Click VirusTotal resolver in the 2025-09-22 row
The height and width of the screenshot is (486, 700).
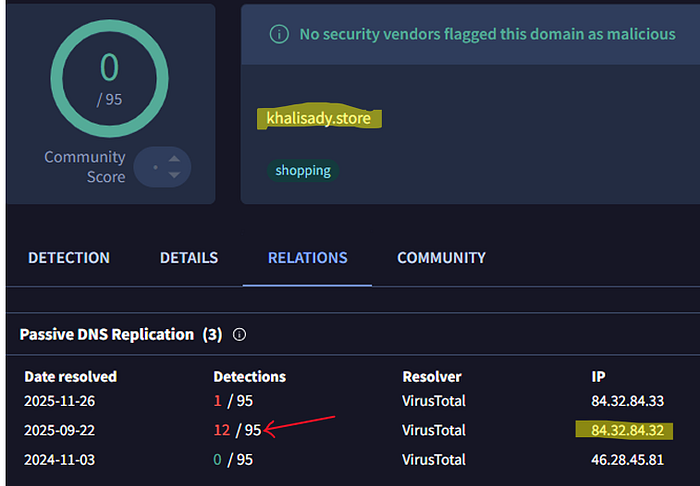433,430
